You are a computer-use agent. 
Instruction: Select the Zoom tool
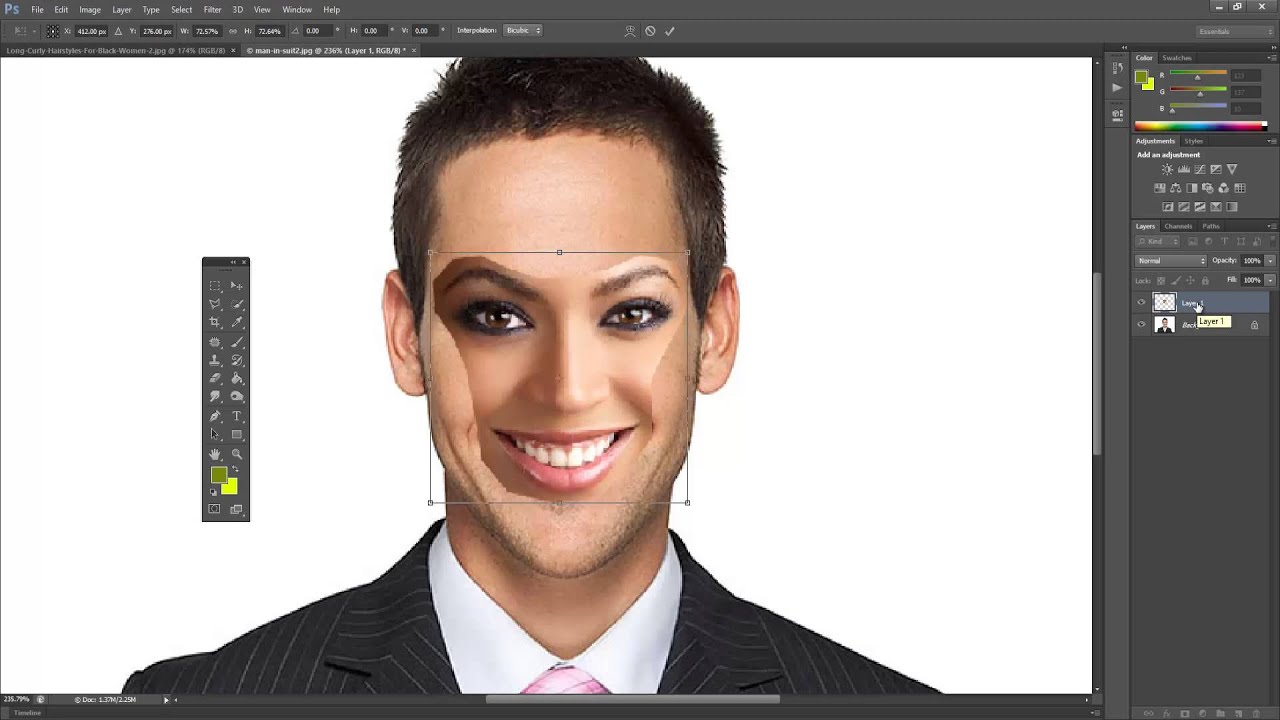click(237, 454)
